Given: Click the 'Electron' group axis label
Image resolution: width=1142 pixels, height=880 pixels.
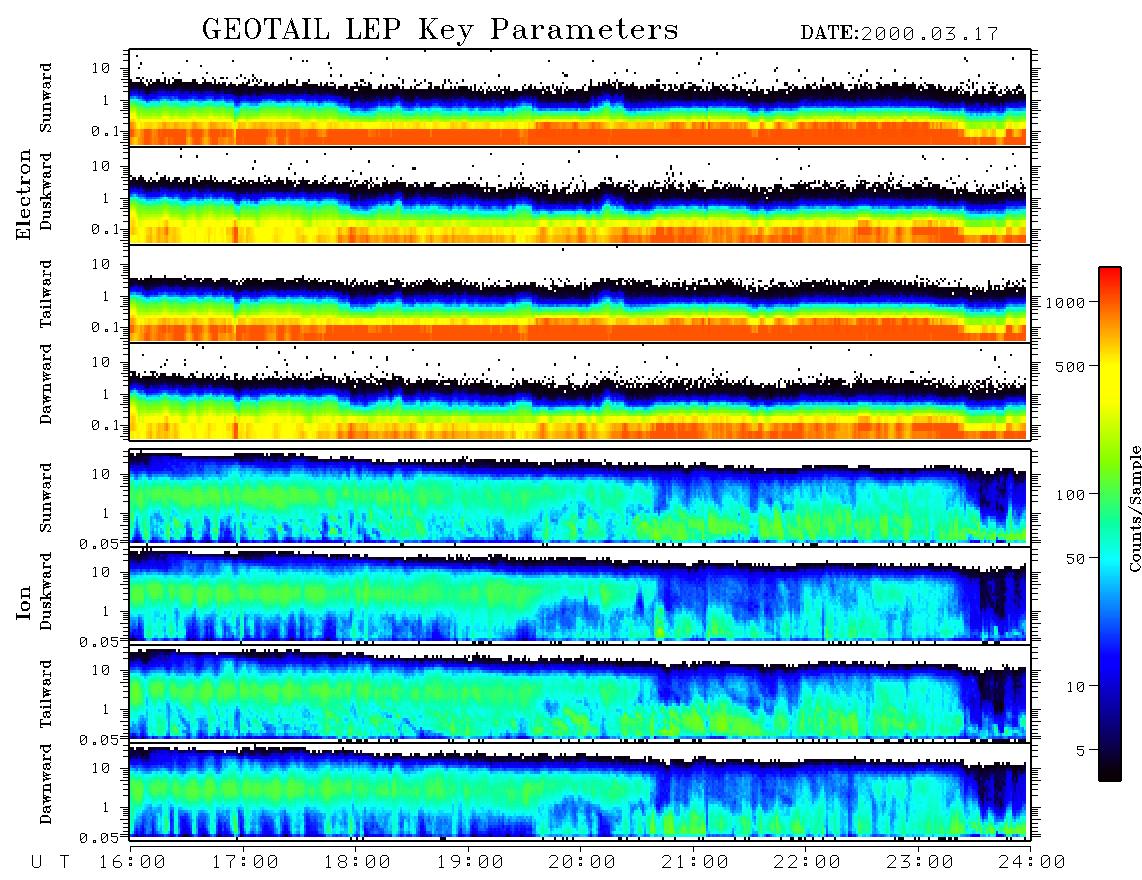Looking at the screenshot, I should pyautogui.click(x=24, y=195).
